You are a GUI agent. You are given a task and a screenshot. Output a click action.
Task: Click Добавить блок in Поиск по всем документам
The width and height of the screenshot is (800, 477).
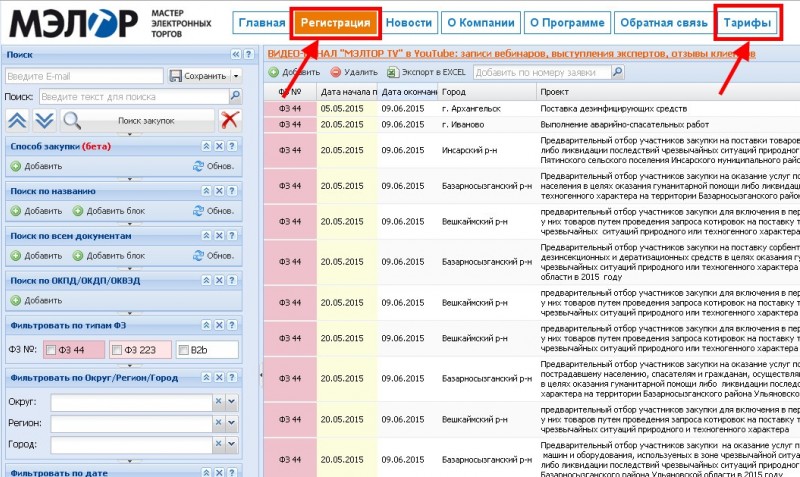[109, 256]
